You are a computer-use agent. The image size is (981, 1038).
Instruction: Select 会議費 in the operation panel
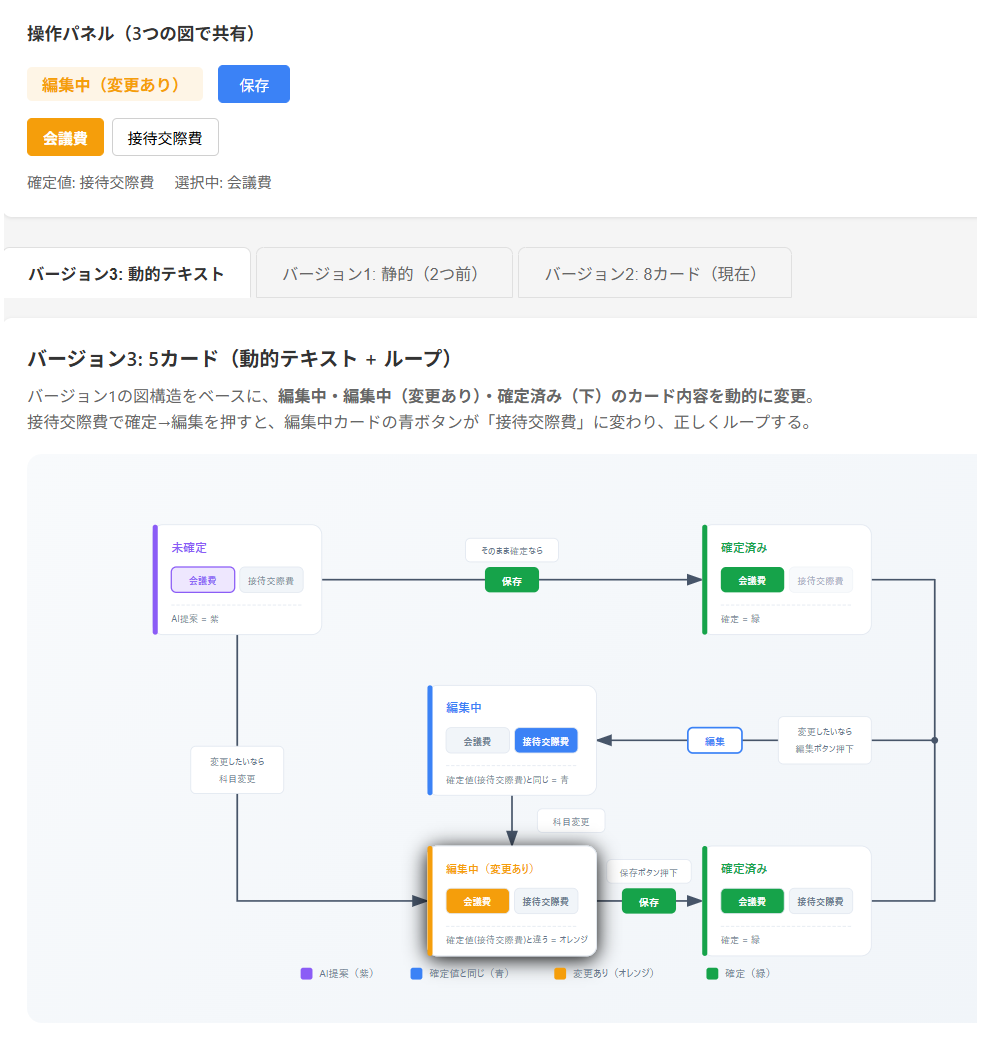(65, 136)
